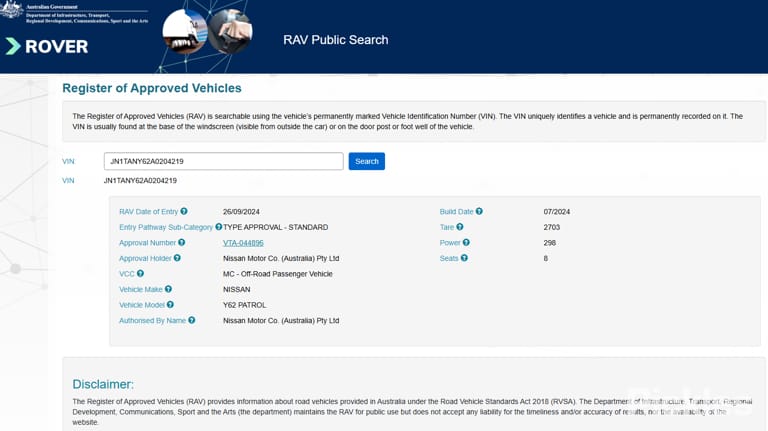Click the TYPE APPROVAL - STANDARD value
This screenshot has height=431, width=768.
pyautogui.click(x=276, y=227)
